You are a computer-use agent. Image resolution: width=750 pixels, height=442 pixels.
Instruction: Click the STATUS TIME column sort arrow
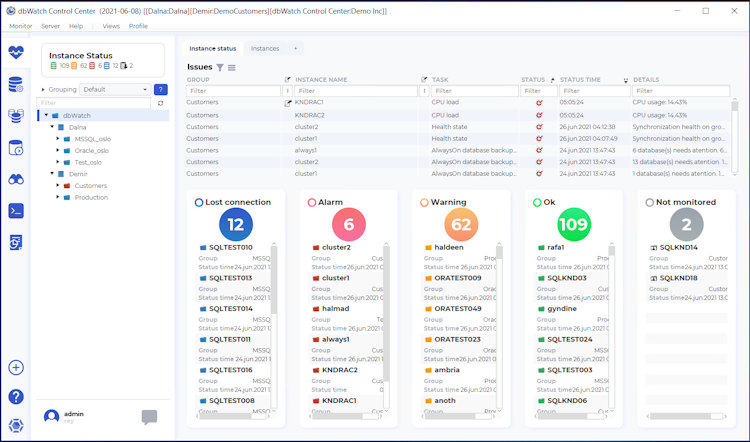626,80
